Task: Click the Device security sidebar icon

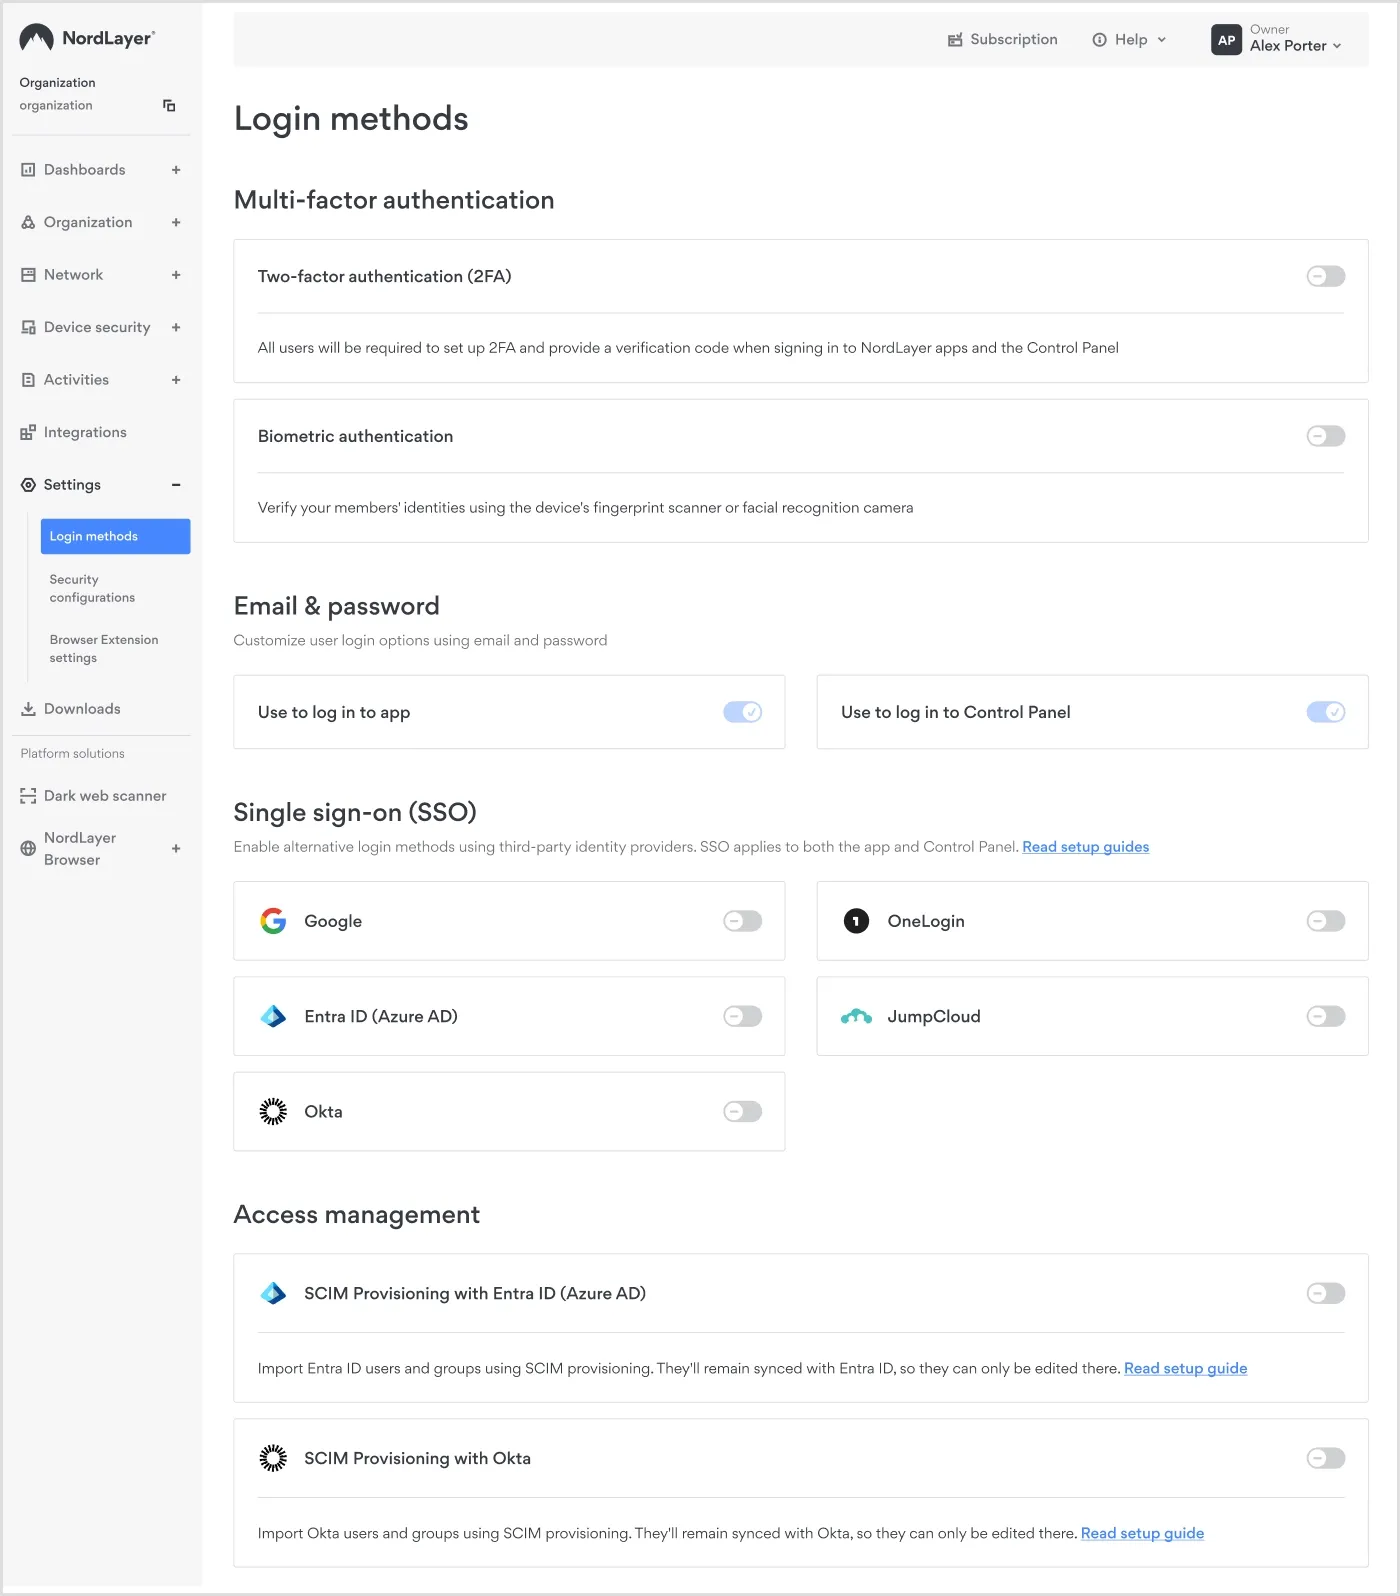Action: [28, 327]
